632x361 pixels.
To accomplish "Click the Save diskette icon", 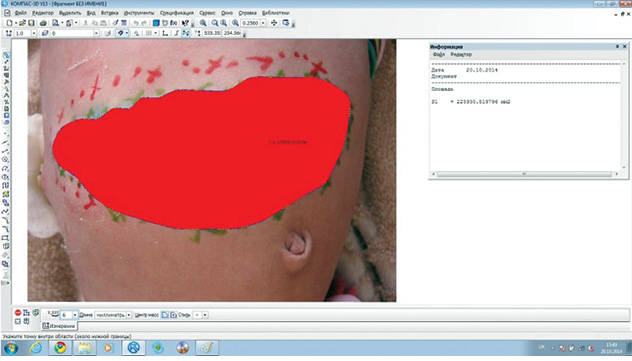I will pyautogui.click(x=31, y=23).
